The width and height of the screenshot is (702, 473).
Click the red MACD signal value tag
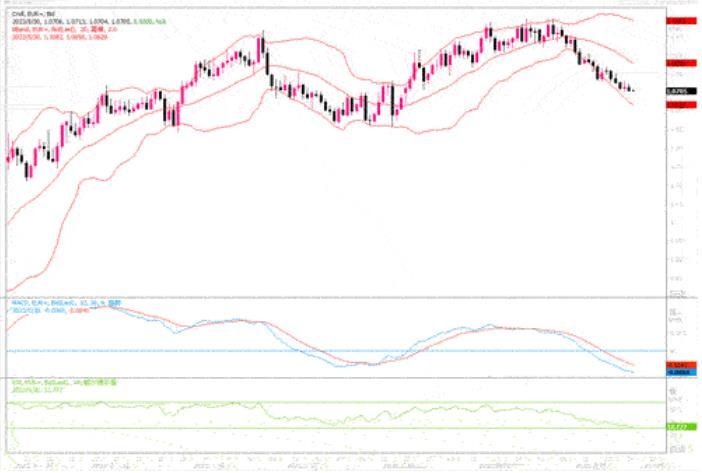pos(681,365)
